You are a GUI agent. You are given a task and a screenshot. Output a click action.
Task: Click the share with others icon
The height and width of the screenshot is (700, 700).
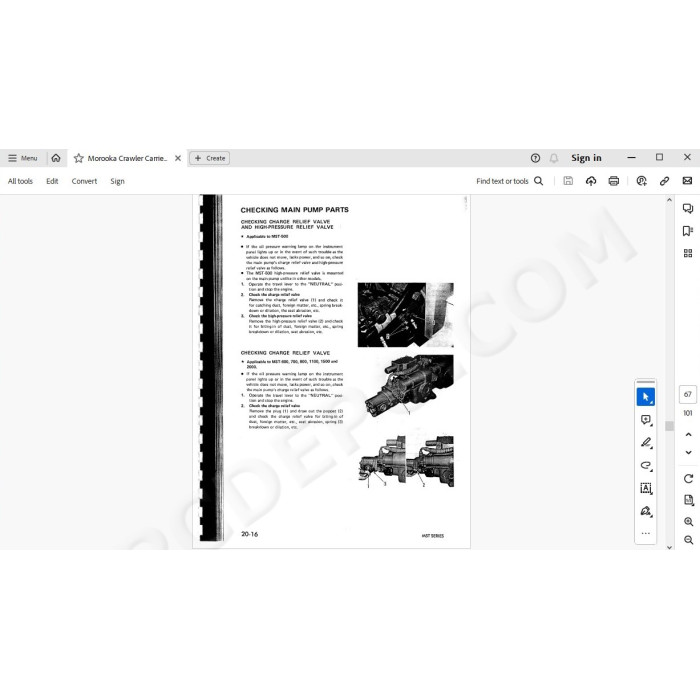pyautogui.click(x=642, y=181)
